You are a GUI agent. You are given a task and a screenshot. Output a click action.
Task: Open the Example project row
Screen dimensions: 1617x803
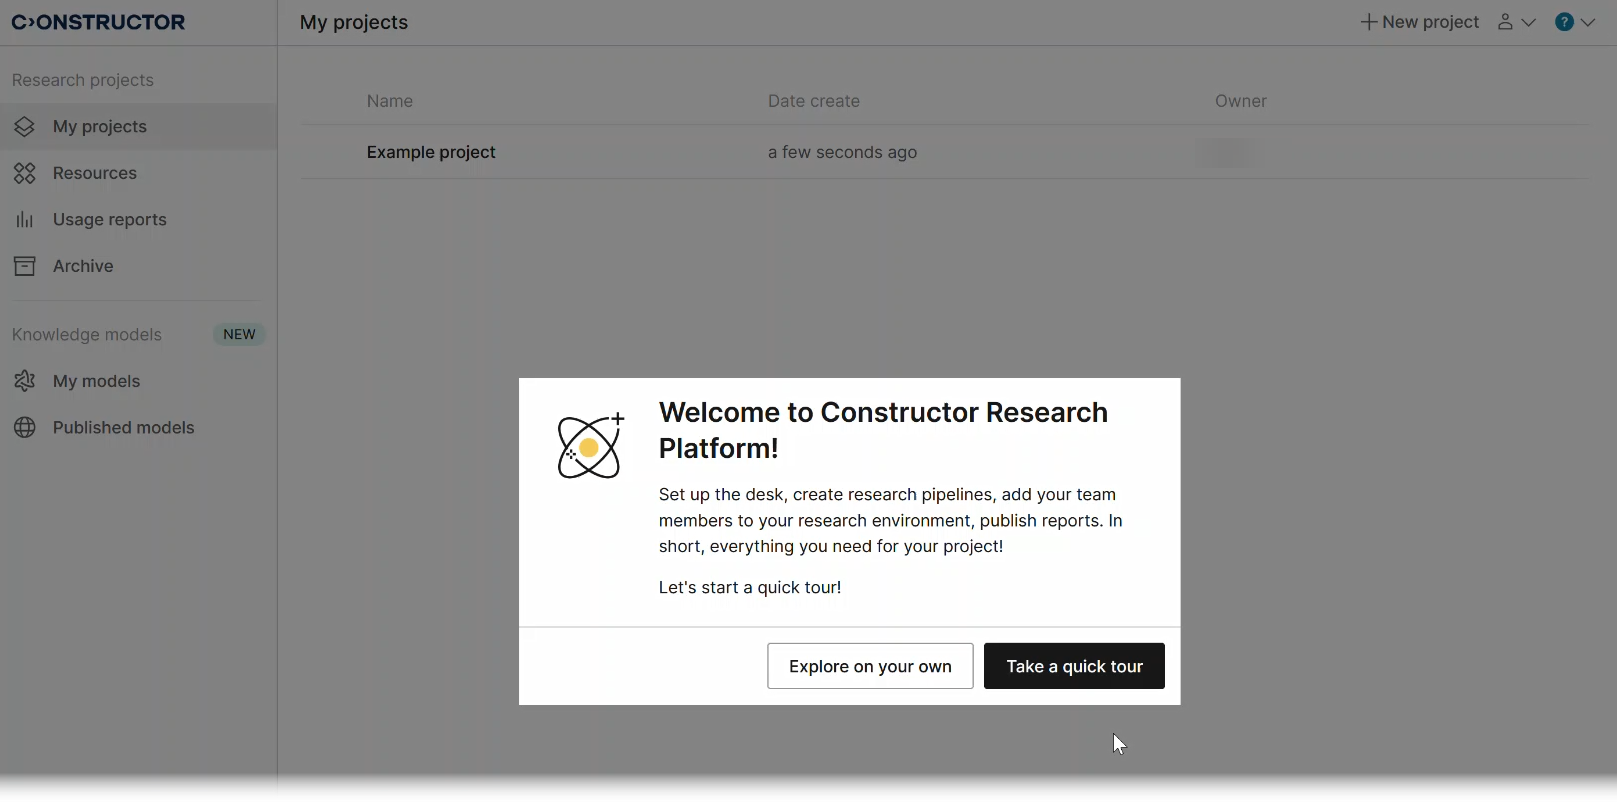click(431, 153)
